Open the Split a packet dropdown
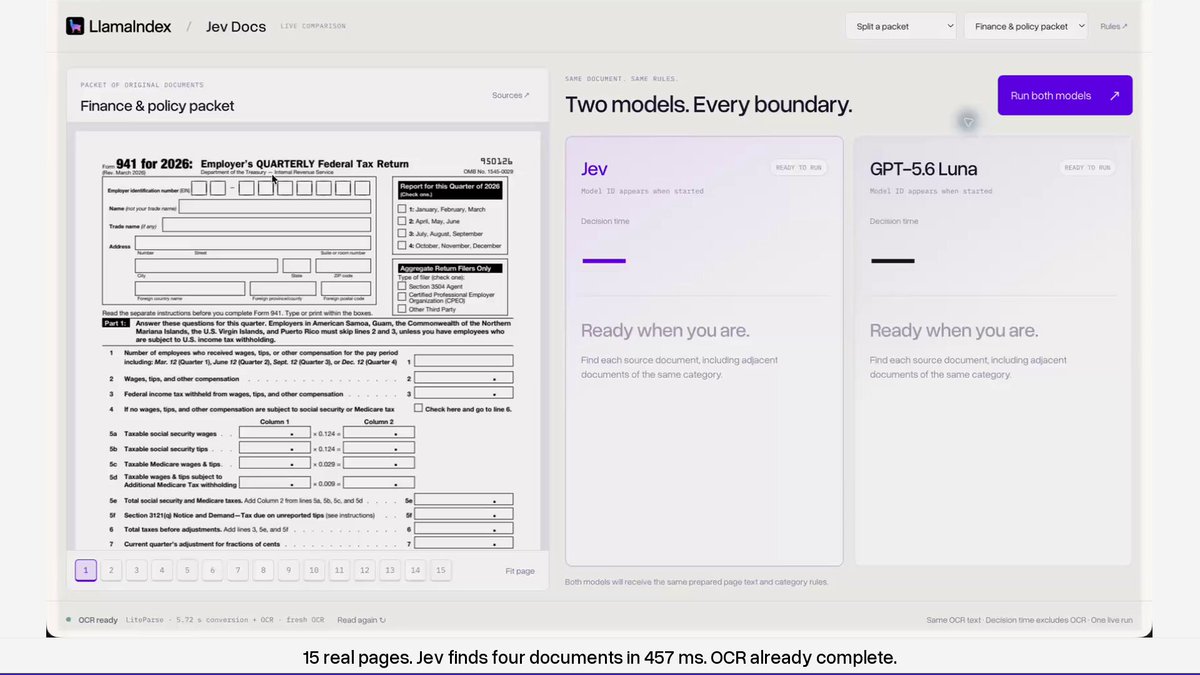This screenshot has width=1200, height=675. pyautogui.click(x=900, y=26)
